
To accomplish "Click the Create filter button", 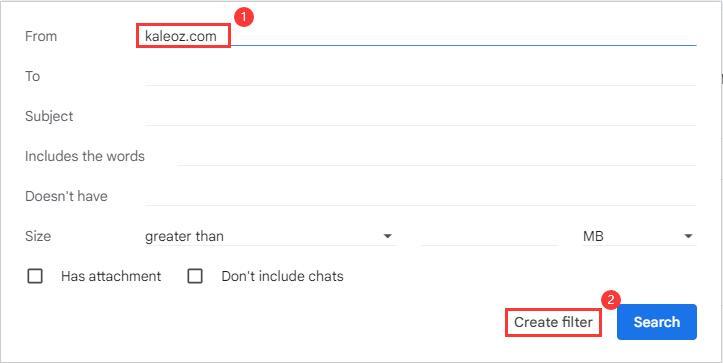I will (x=553, y=322).
